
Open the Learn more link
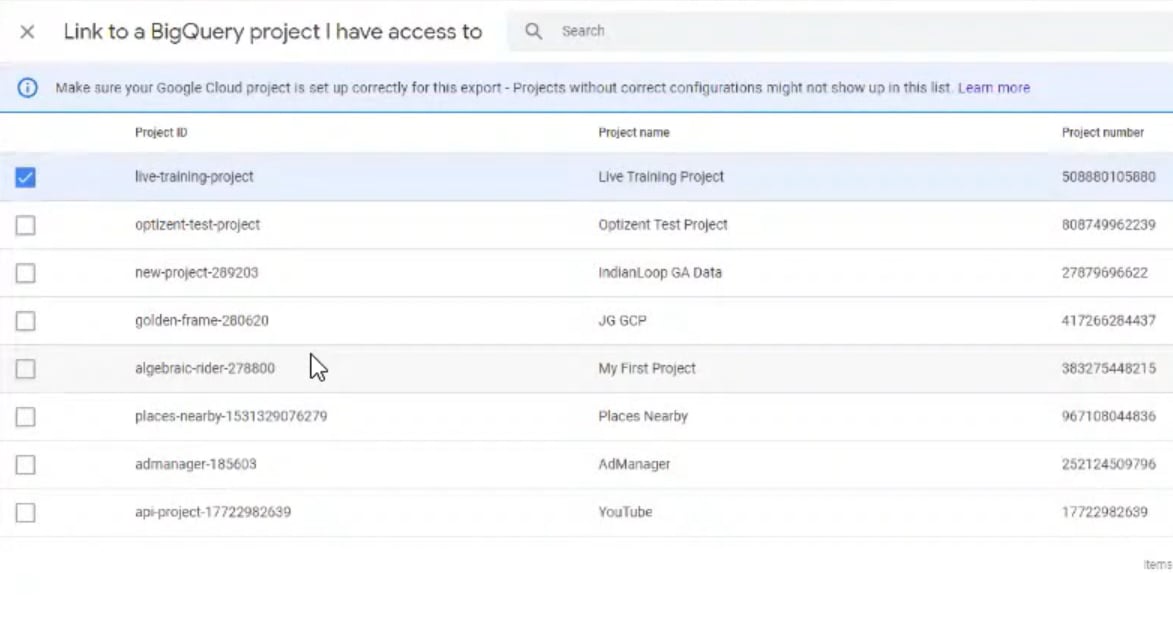click(x=993, y=87)
